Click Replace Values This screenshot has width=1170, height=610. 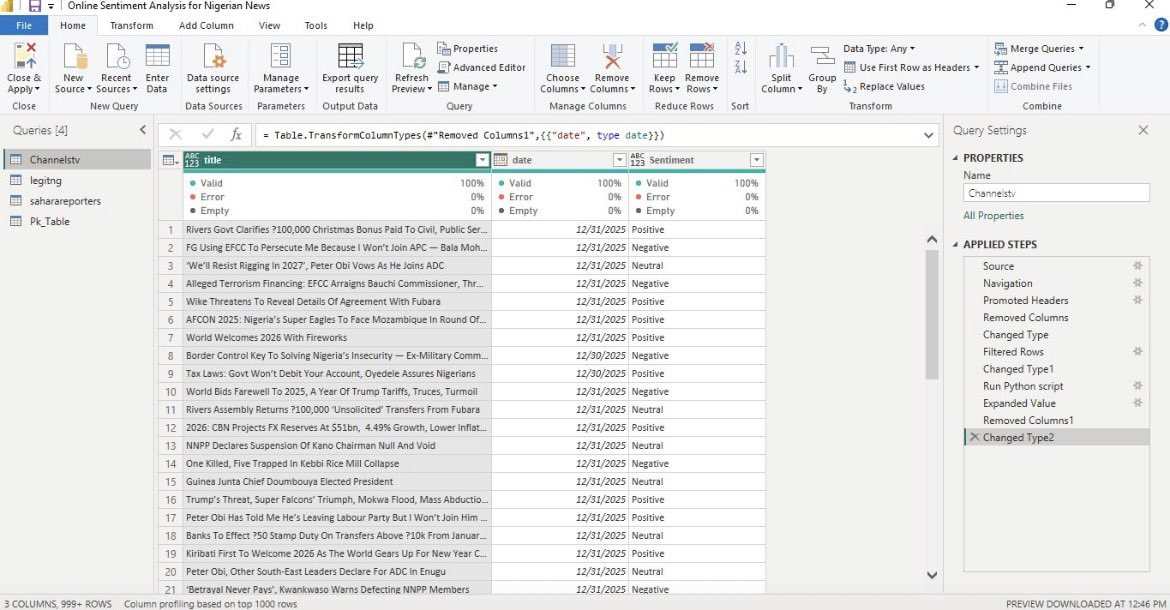pyautogui.click(x=884, y=87)
